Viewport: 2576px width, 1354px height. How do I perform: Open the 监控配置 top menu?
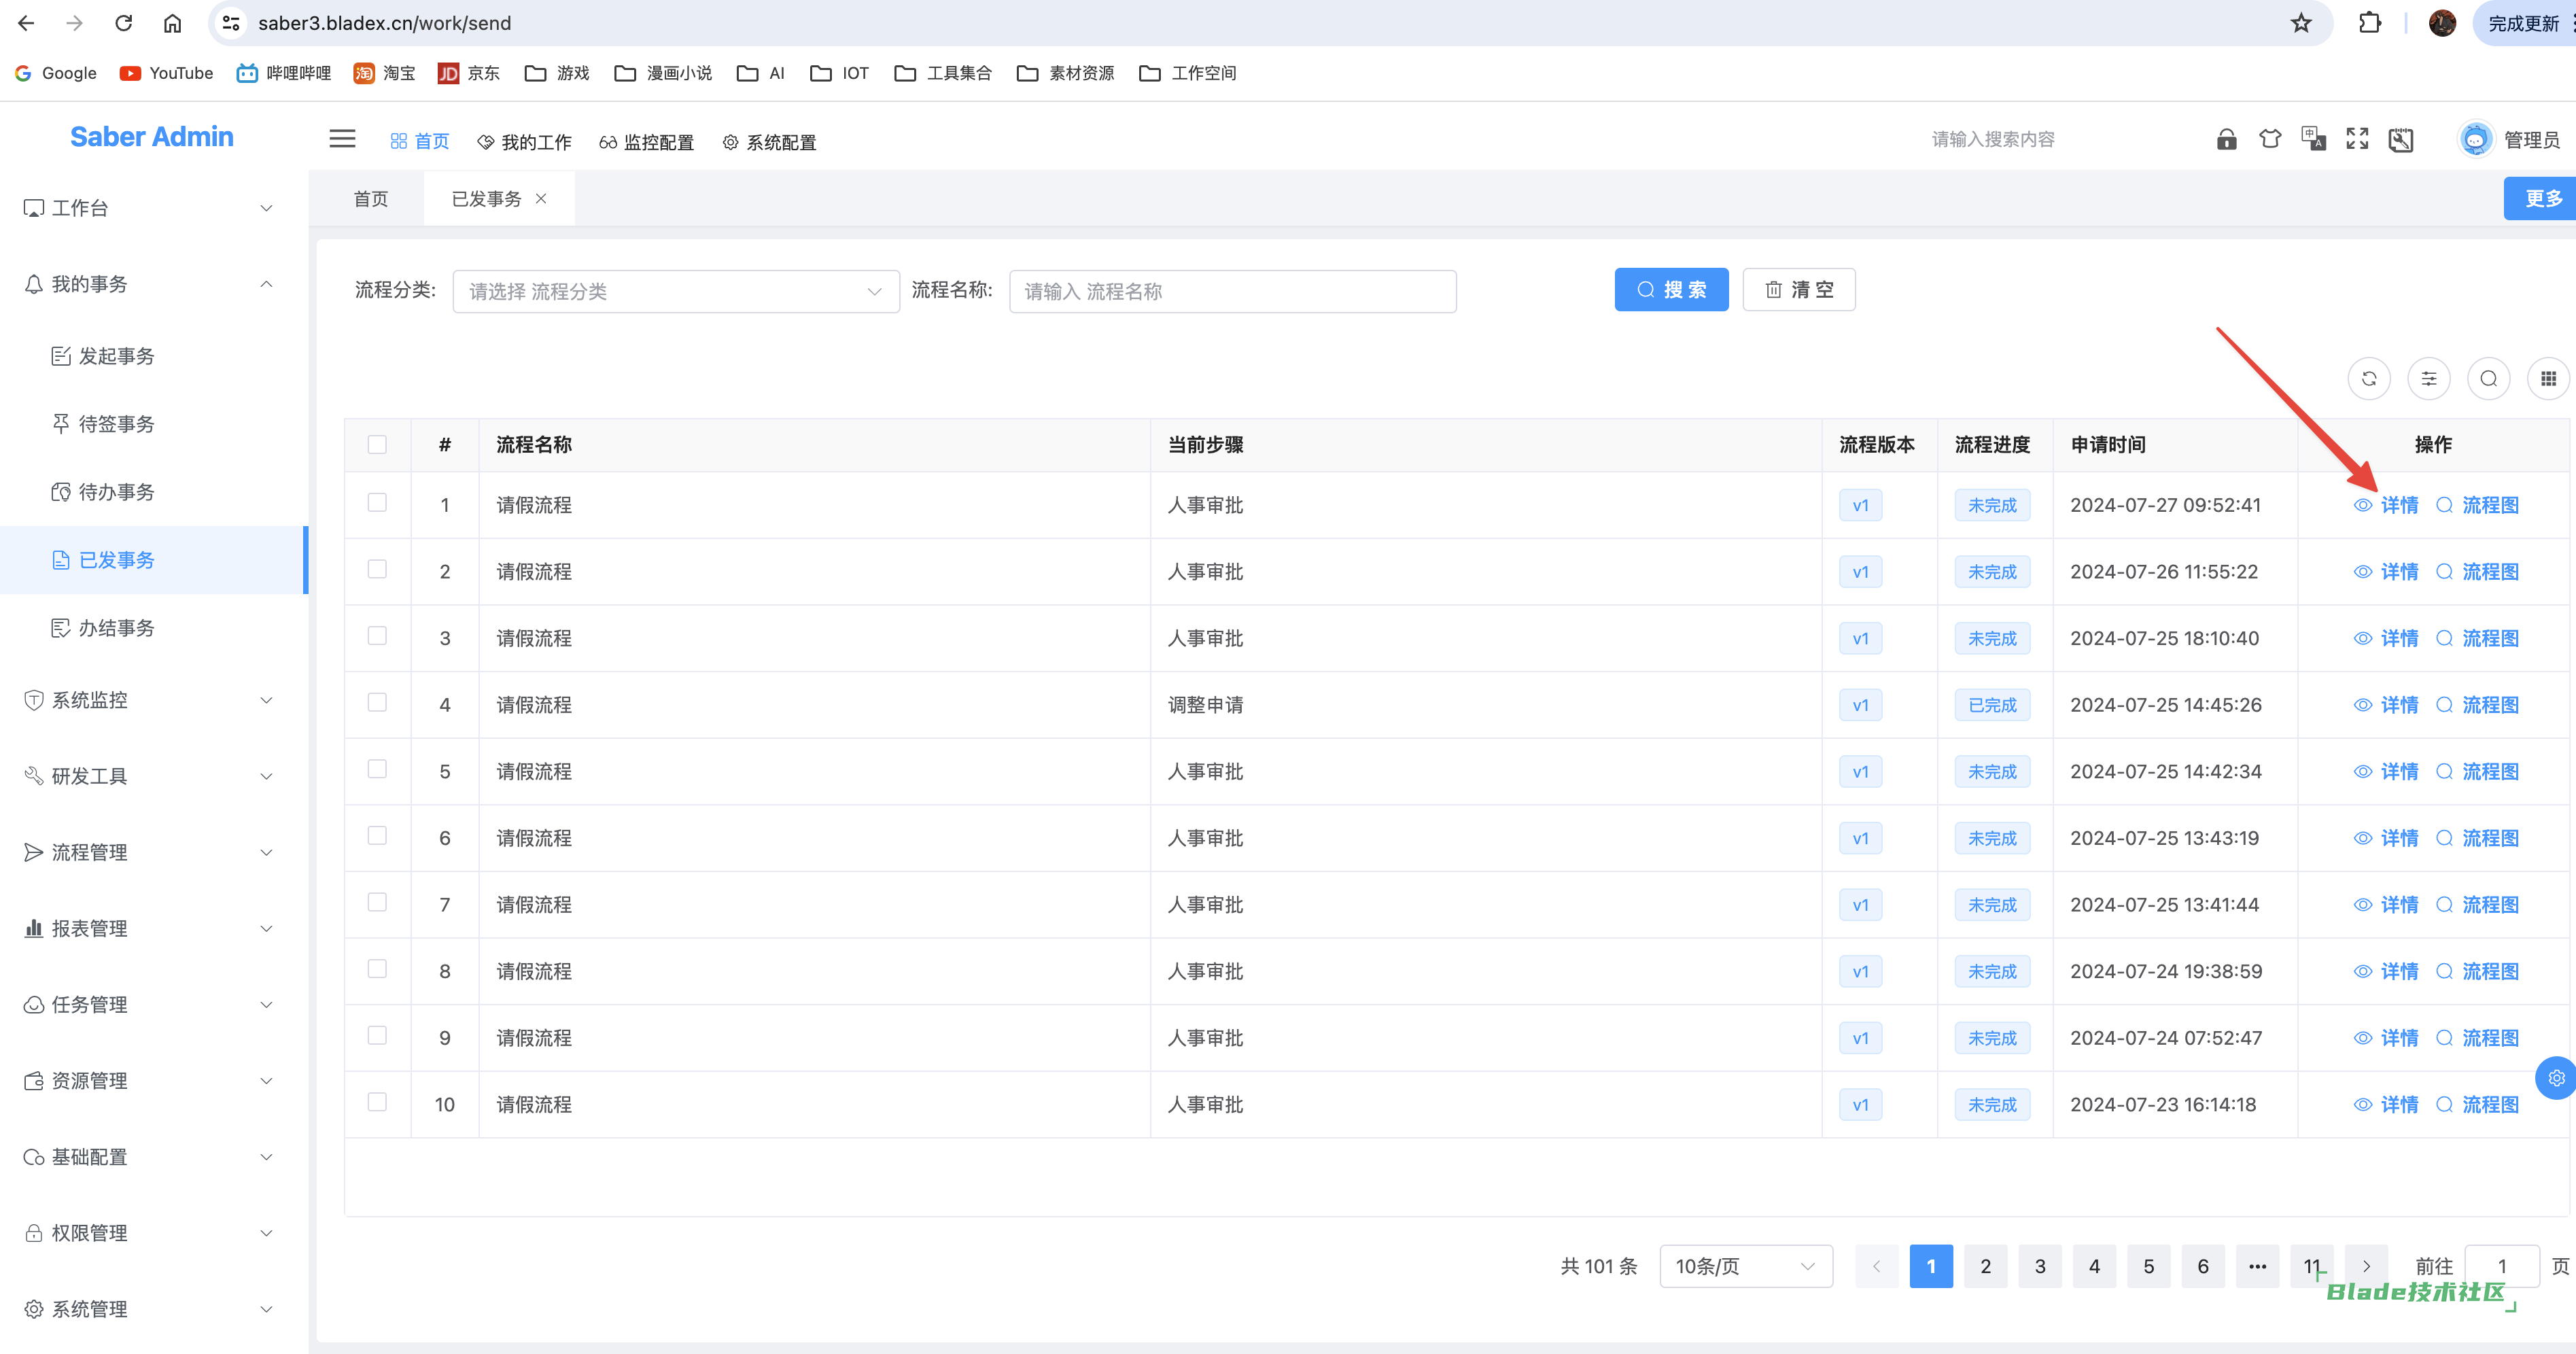point(646,142)
